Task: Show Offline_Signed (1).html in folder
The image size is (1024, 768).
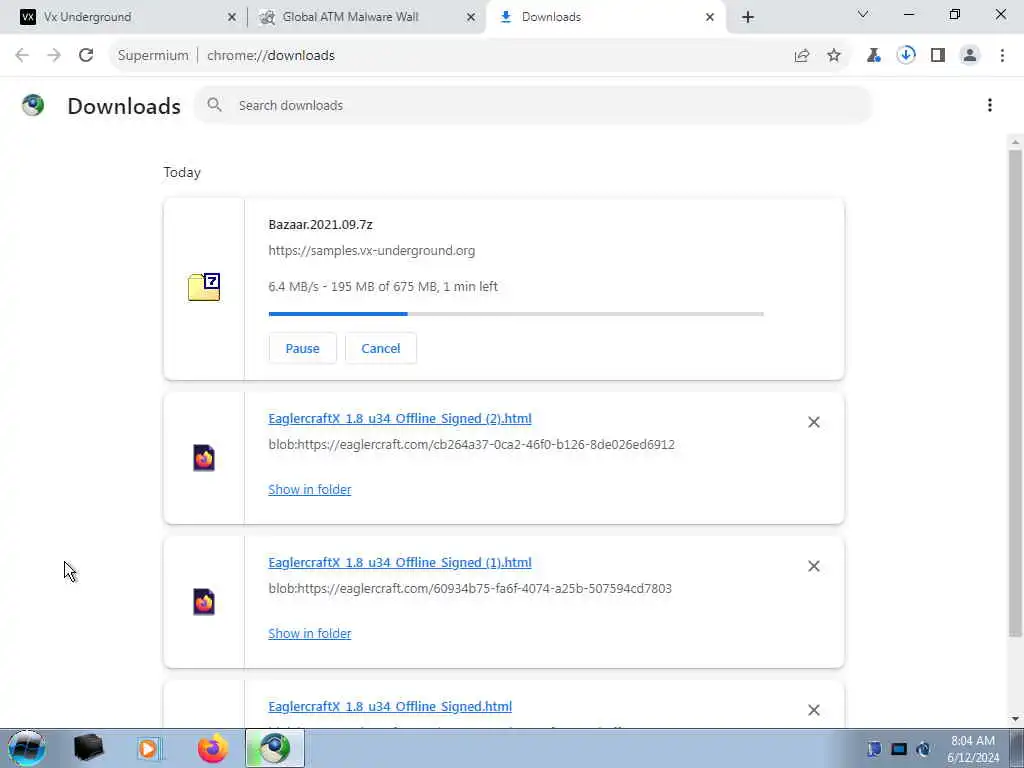Action: click(310, 633)
